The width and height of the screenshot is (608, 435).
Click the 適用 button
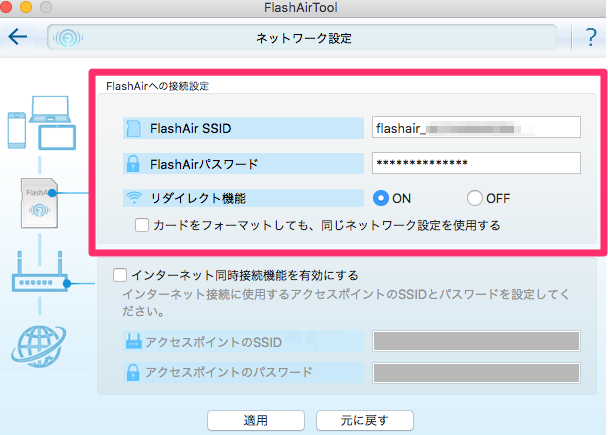click(x=256, y=421)
